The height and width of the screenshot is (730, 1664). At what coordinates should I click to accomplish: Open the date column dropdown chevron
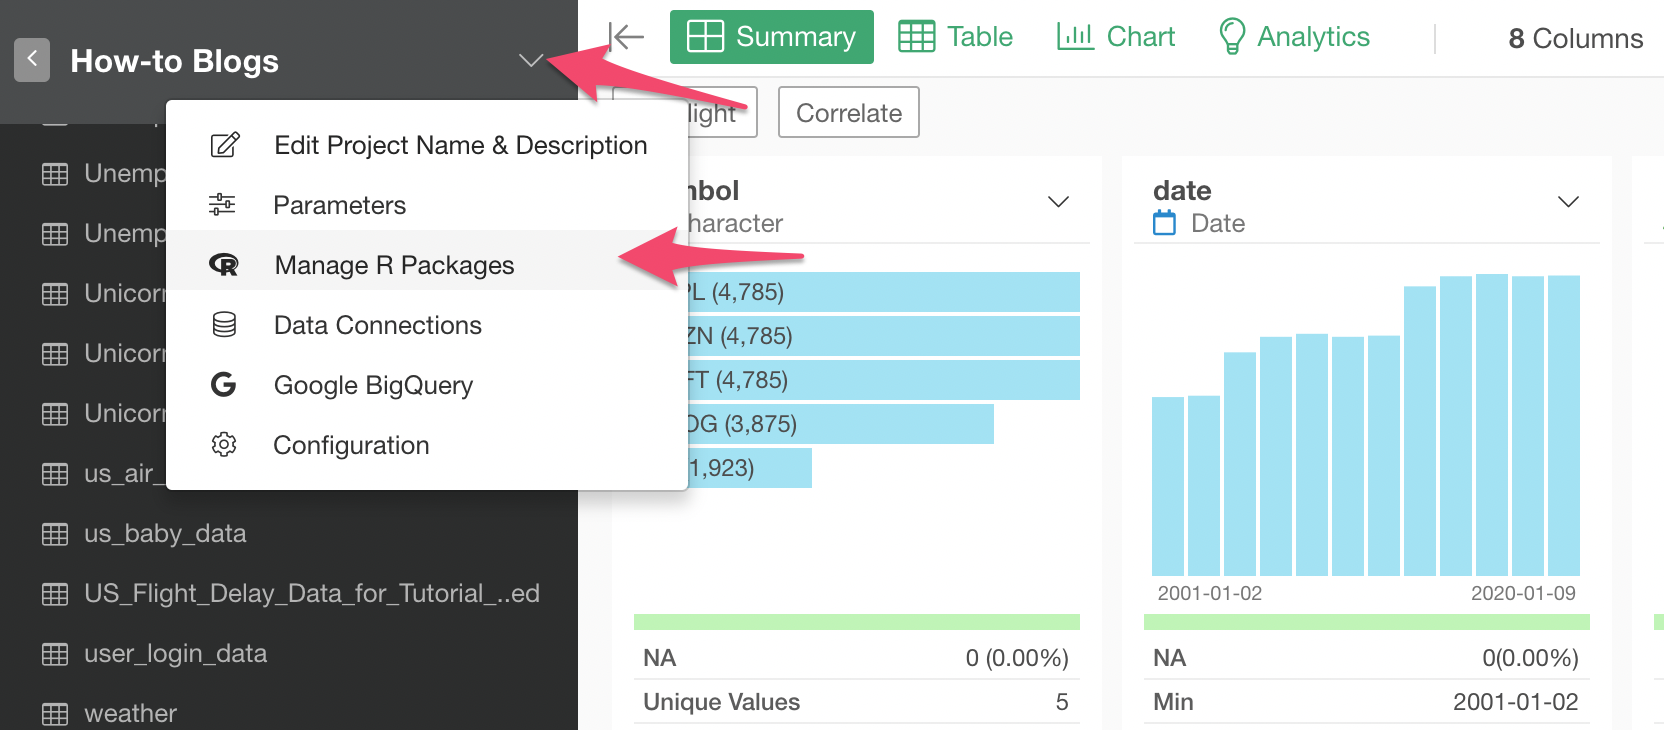(x=1568, y=202)
